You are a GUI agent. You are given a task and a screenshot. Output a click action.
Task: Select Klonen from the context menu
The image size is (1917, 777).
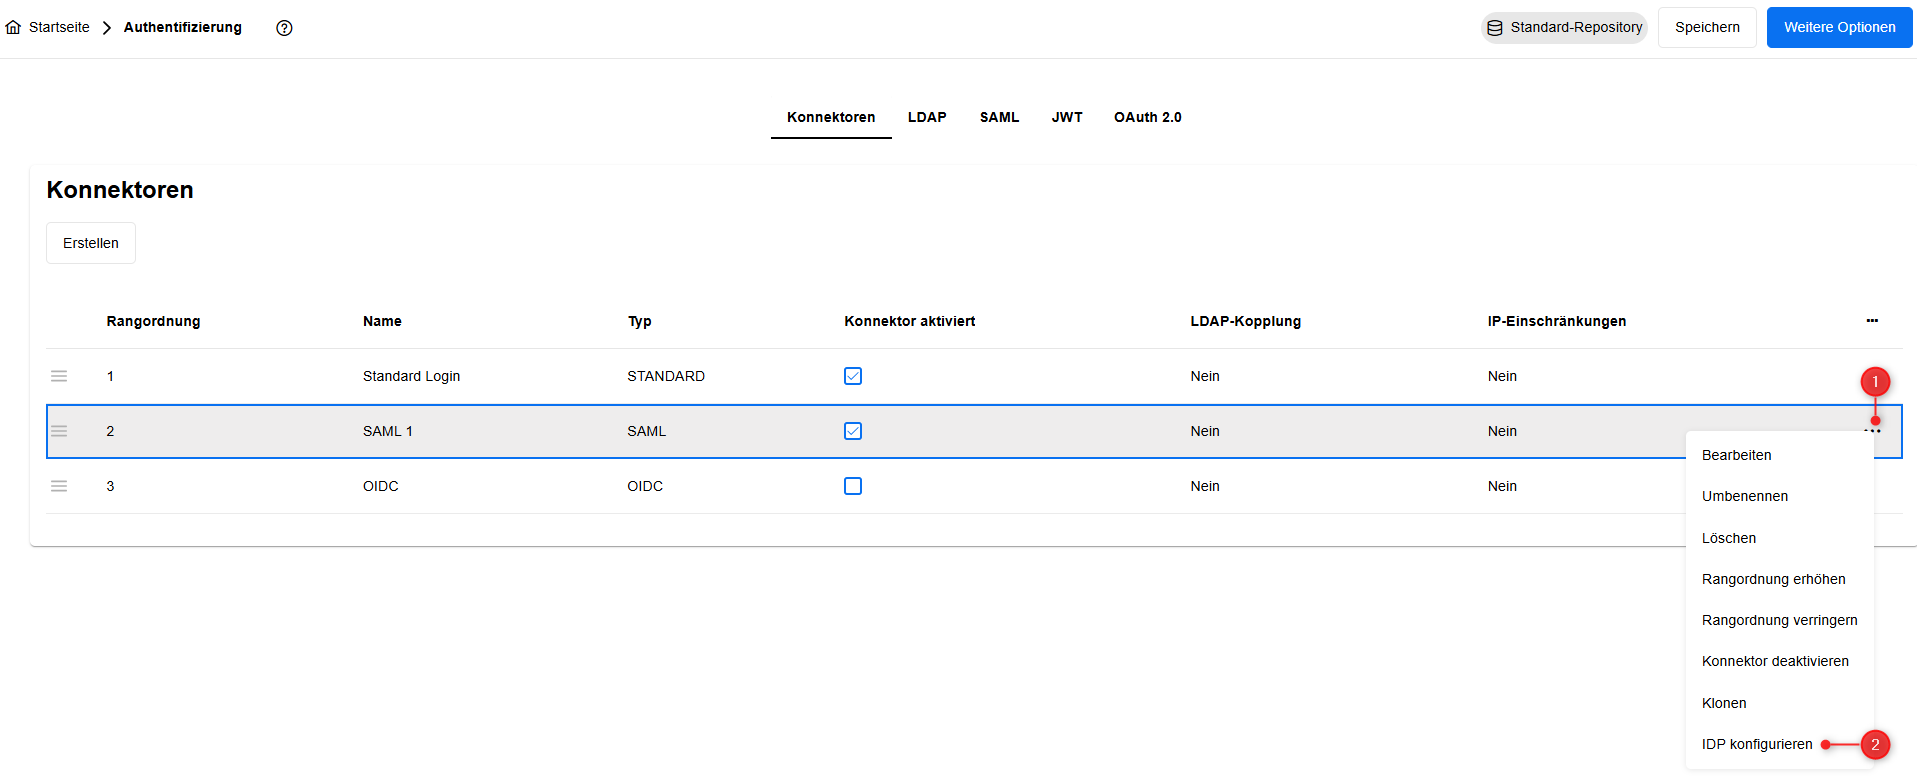coord(1723,703)
